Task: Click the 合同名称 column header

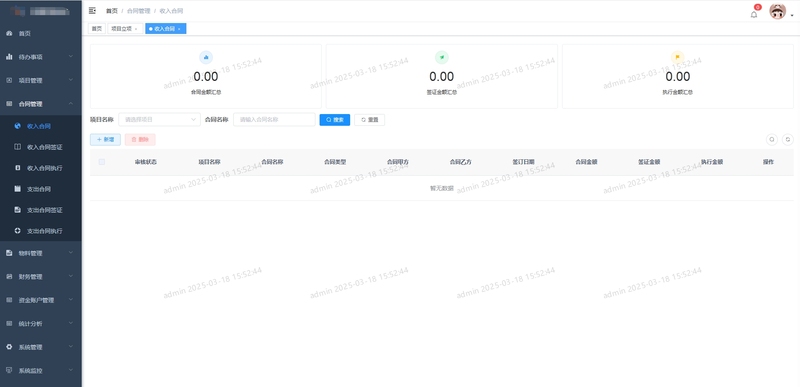Action: (272, 162)
